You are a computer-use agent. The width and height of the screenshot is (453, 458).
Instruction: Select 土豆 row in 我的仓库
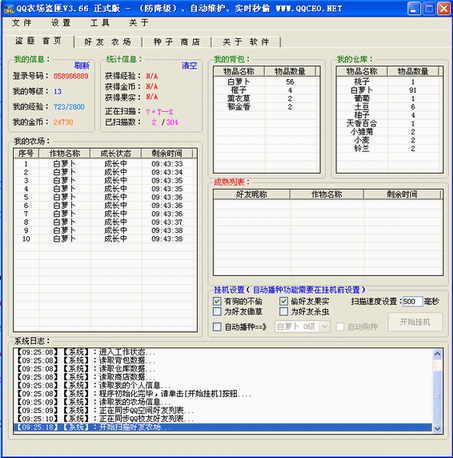coord(389,107)
